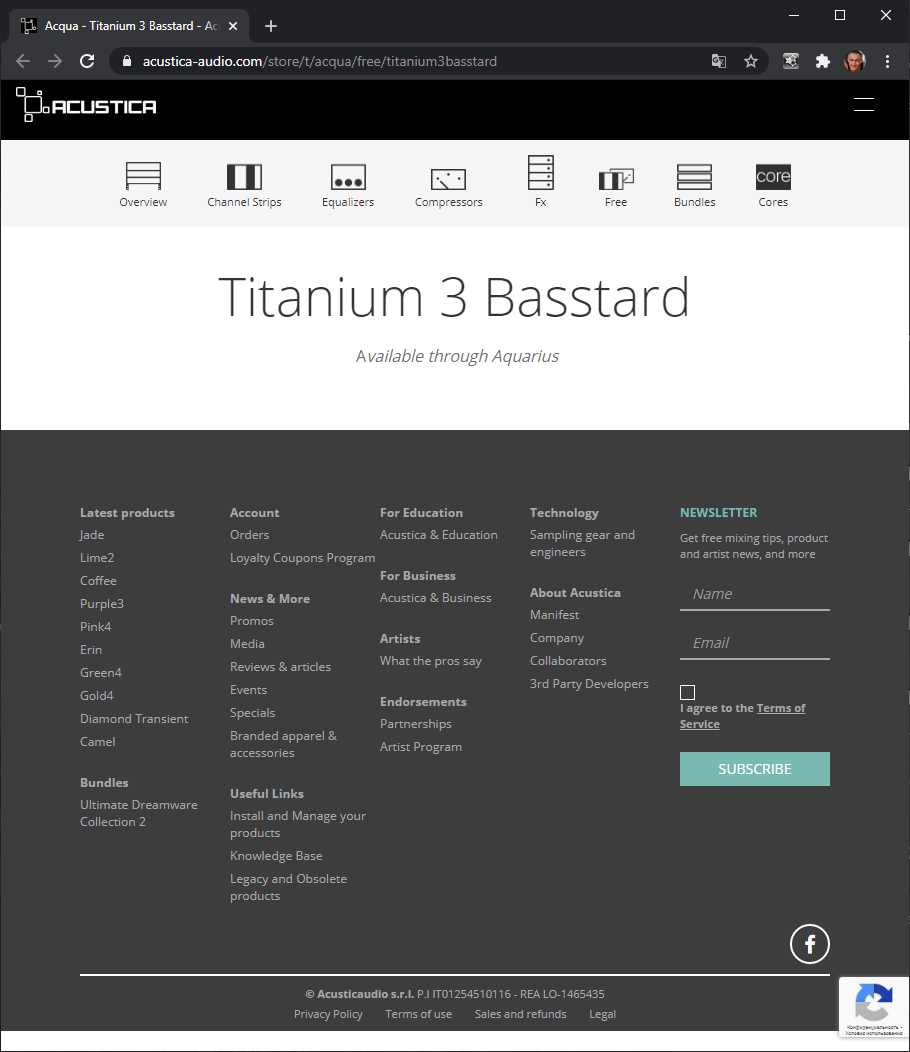Go back with the browser back arrow
Viewport: 910px width, 1052px height.
point(23,61)
